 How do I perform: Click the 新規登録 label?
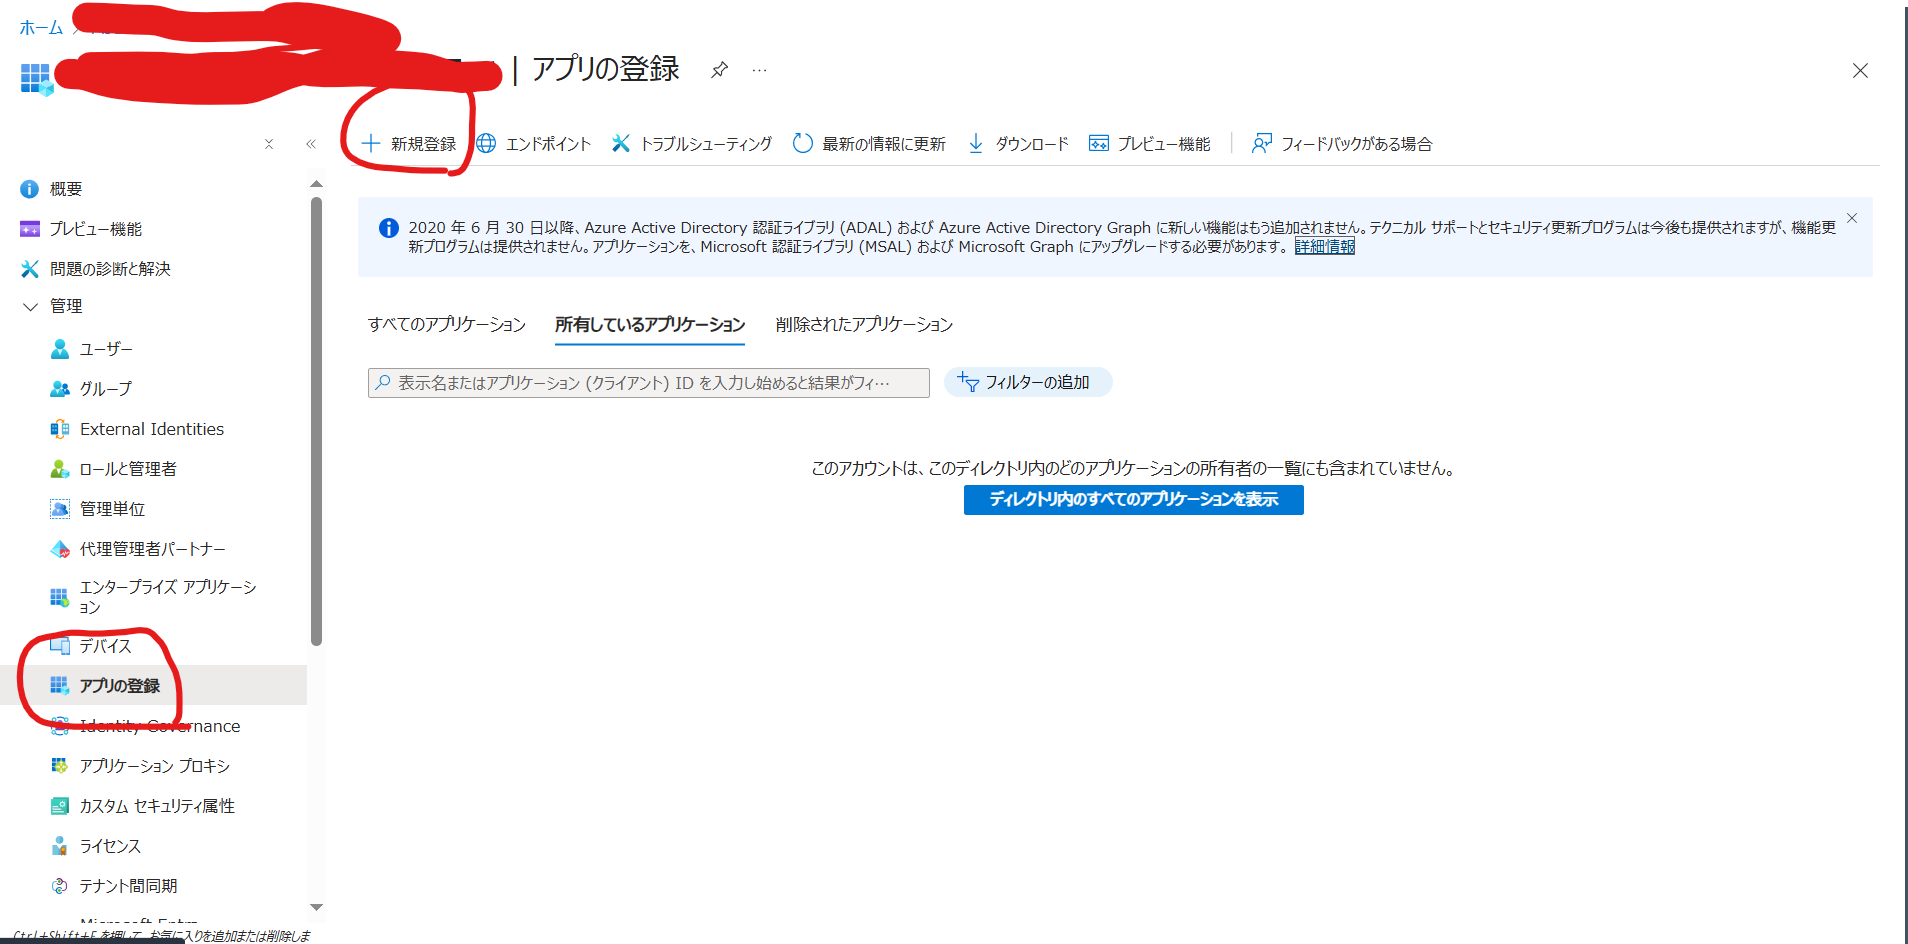coord(423,144)
